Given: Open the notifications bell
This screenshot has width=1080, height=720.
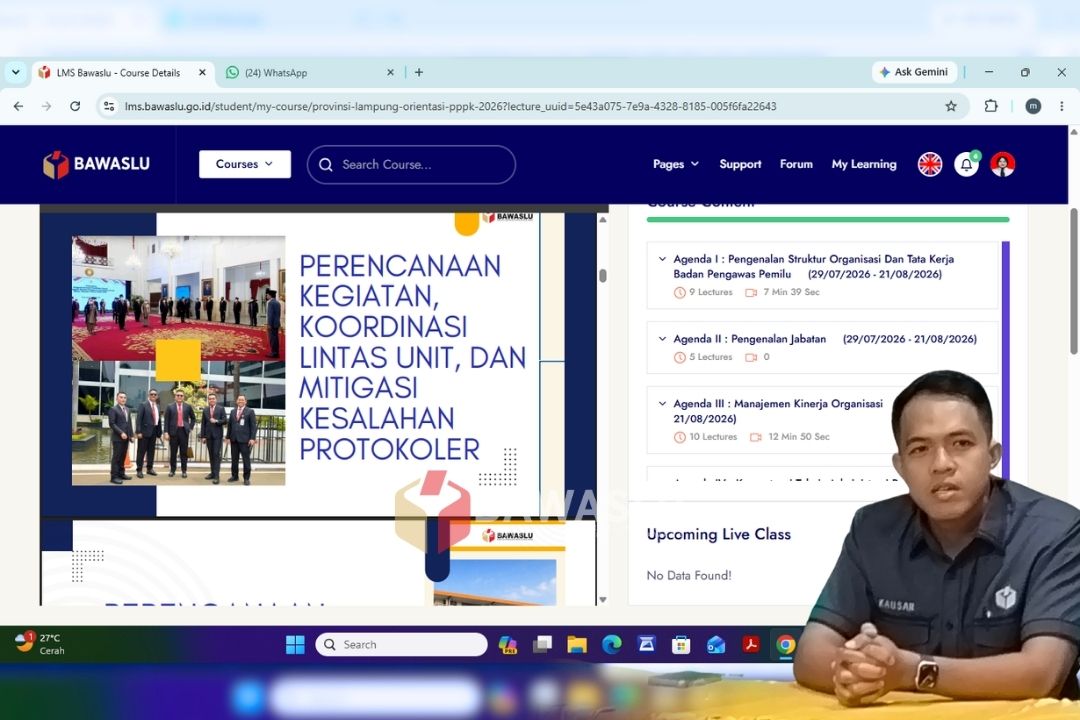Looking at the screenshot, I should click(966, 164).
